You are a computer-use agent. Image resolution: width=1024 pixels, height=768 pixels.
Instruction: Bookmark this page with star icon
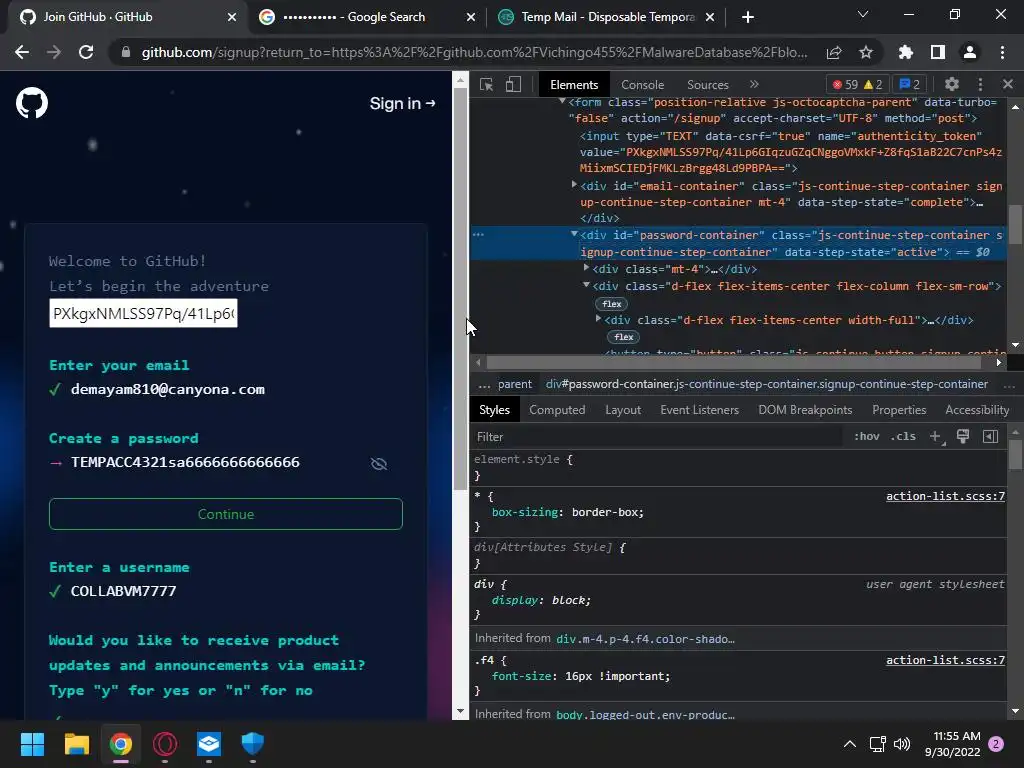[x=866, y=52]
